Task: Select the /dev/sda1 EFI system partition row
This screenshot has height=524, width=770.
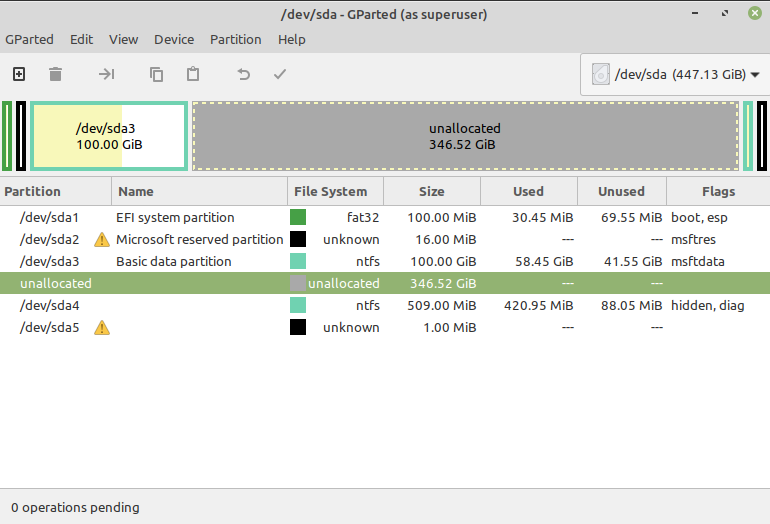Action: coord(385,218)
